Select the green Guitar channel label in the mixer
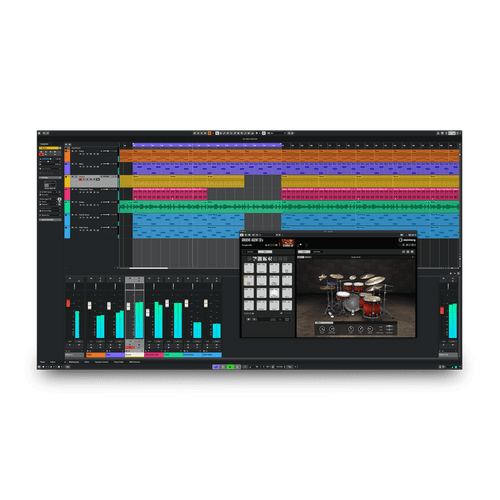This screenshot has height=500, width=500. coord(173,355)
